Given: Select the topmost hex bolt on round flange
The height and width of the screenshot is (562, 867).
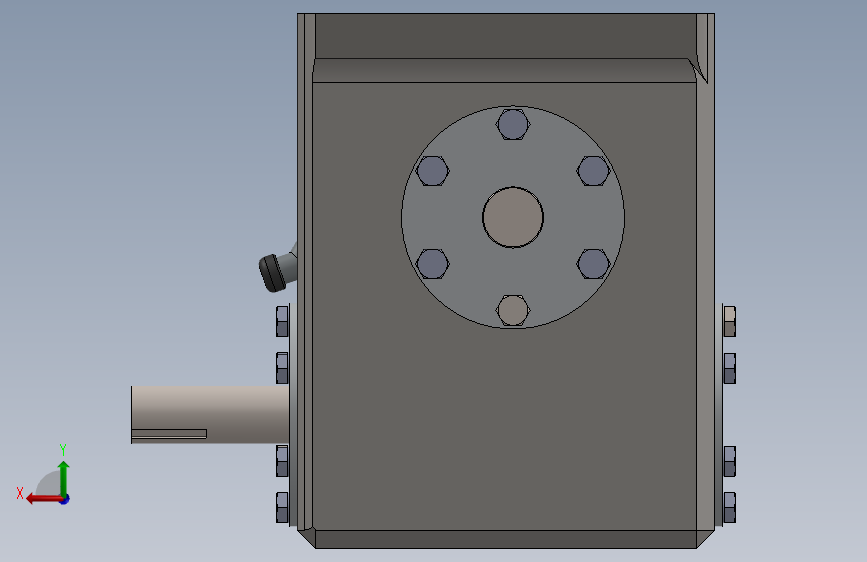Looking at the screenshot, I should (x=513, y=124).
